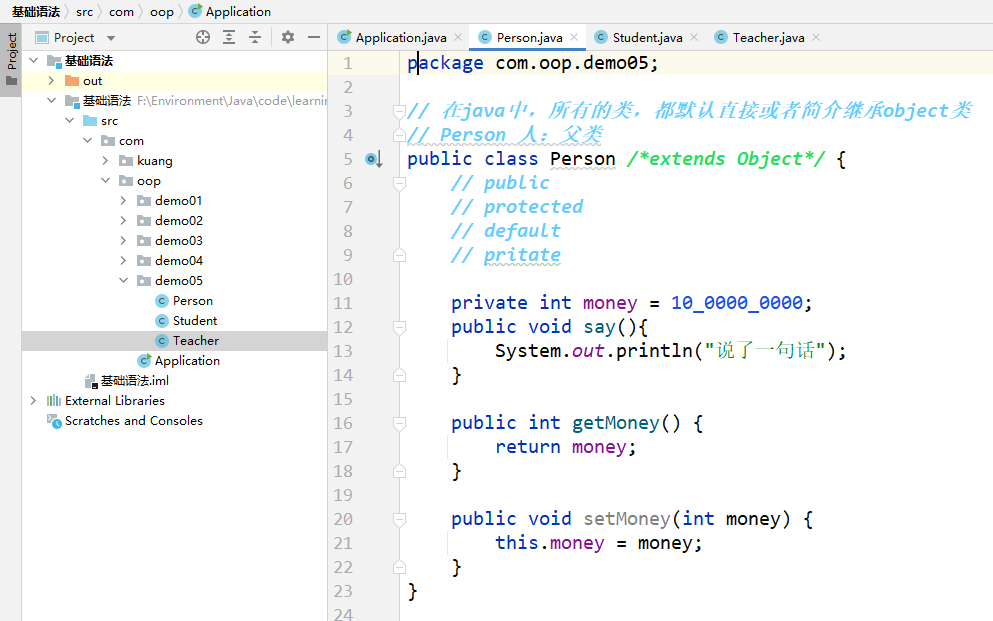Close the Application.java tab

coord(458,37)
